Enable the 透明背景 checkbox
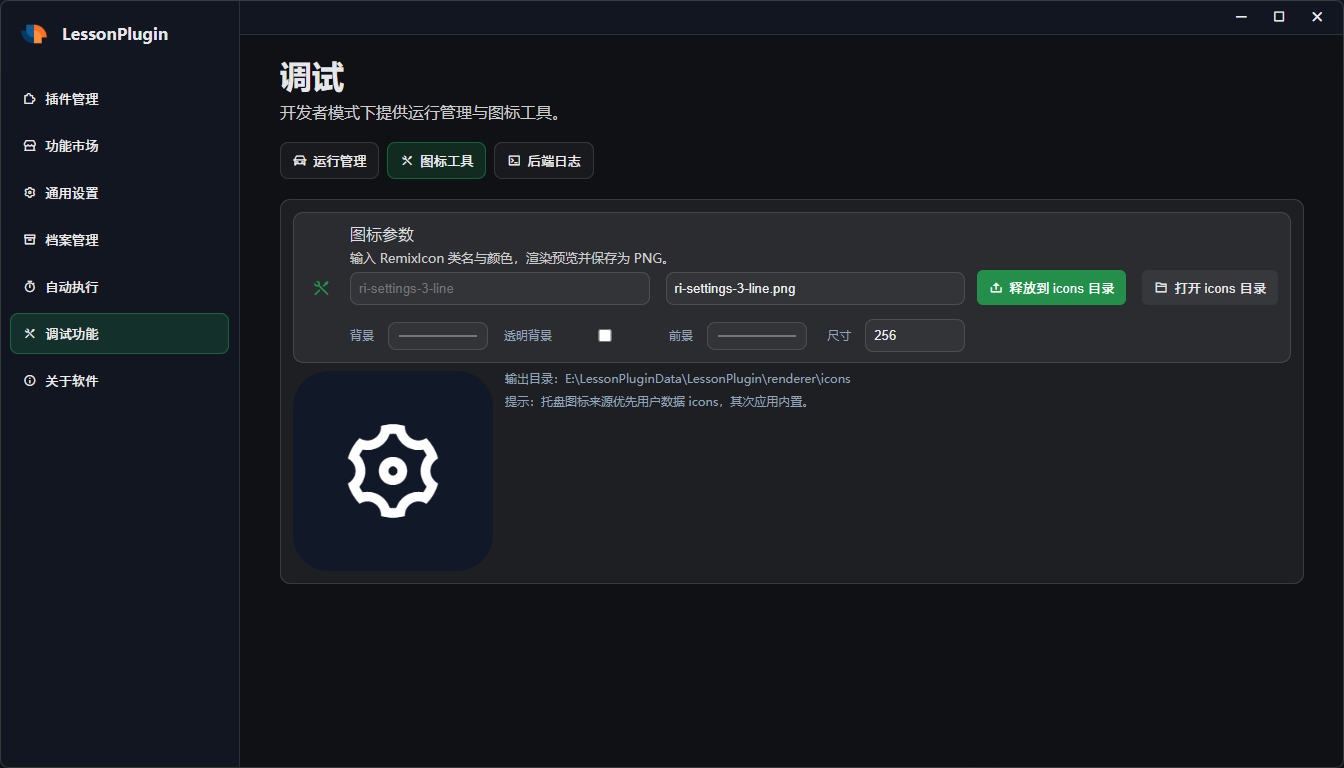 click(605, 336)
